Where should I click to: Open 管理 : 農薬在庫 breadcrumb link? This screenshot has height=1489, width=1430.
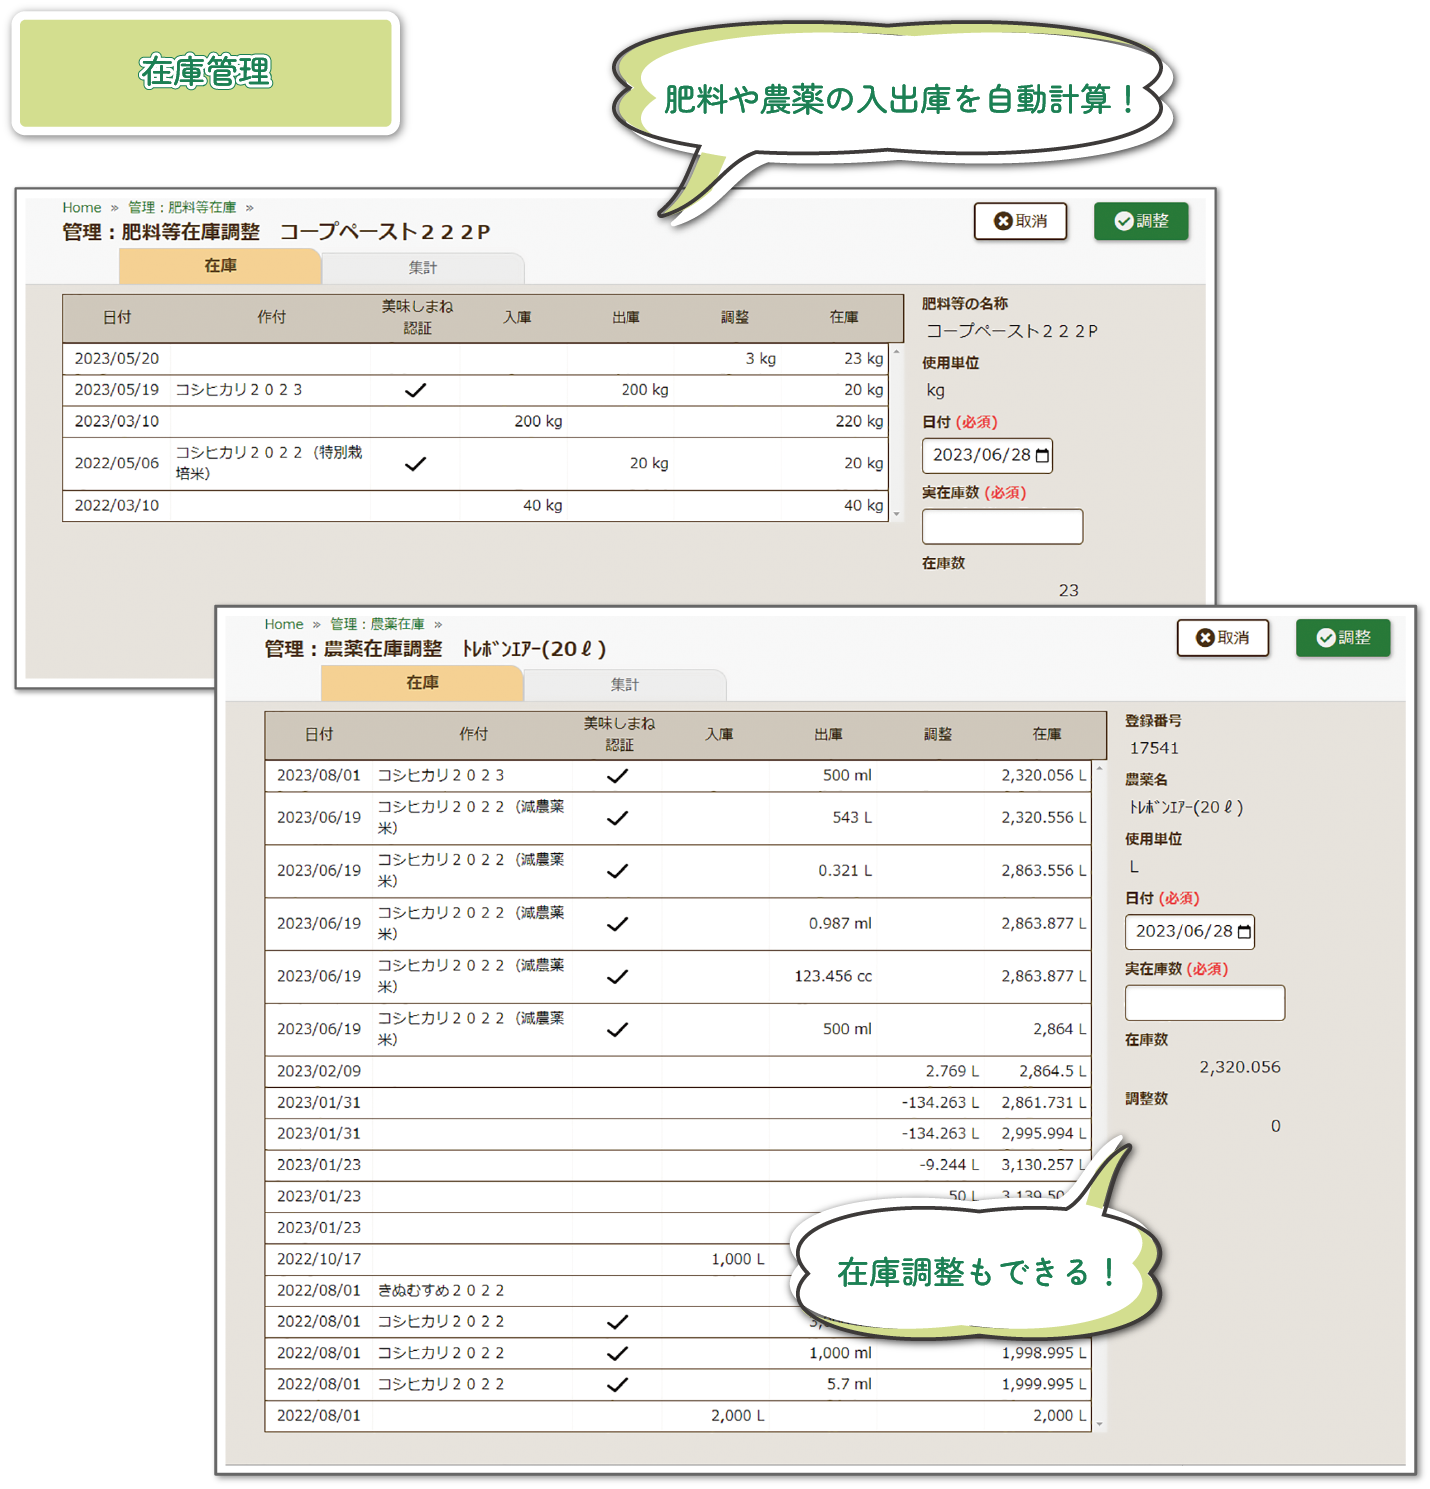point(377,624)
